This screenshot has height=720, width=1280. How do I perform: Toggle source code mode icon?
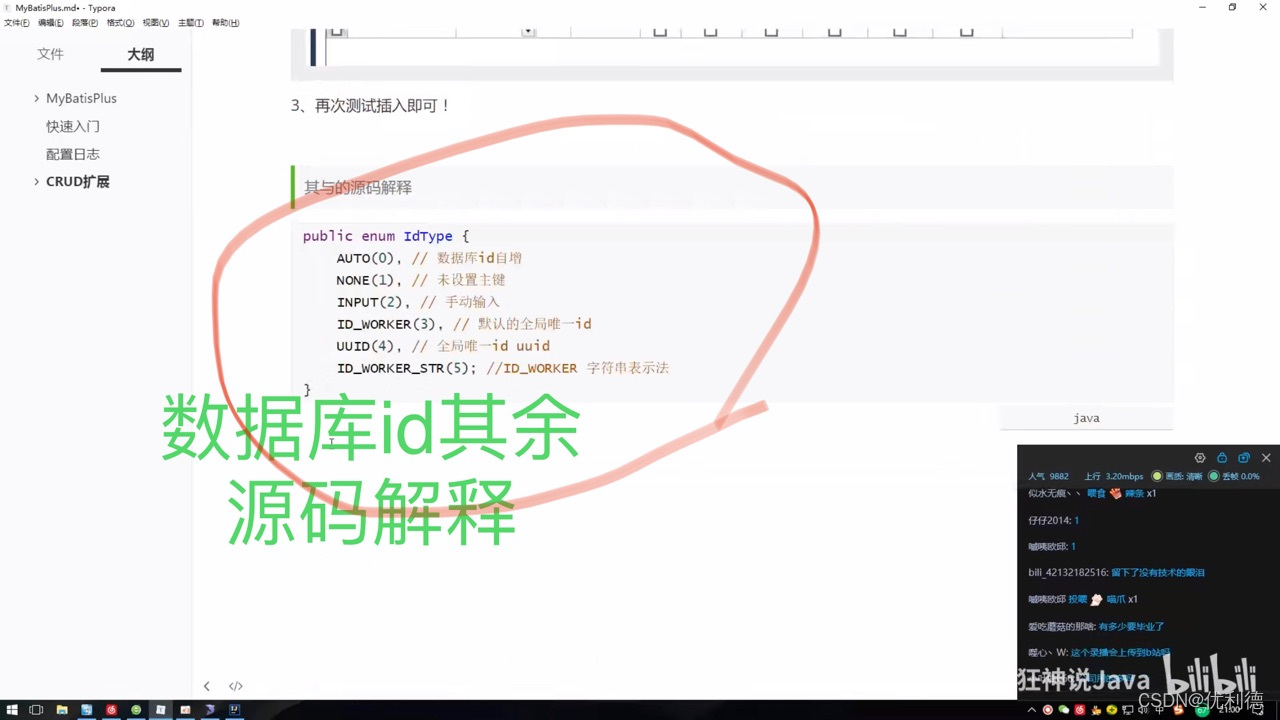coord(236,686)
